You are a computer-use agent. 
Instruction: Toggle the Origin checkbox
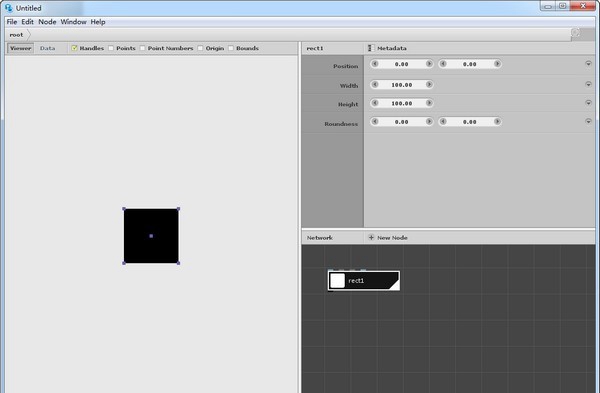[x=200, y=48]
